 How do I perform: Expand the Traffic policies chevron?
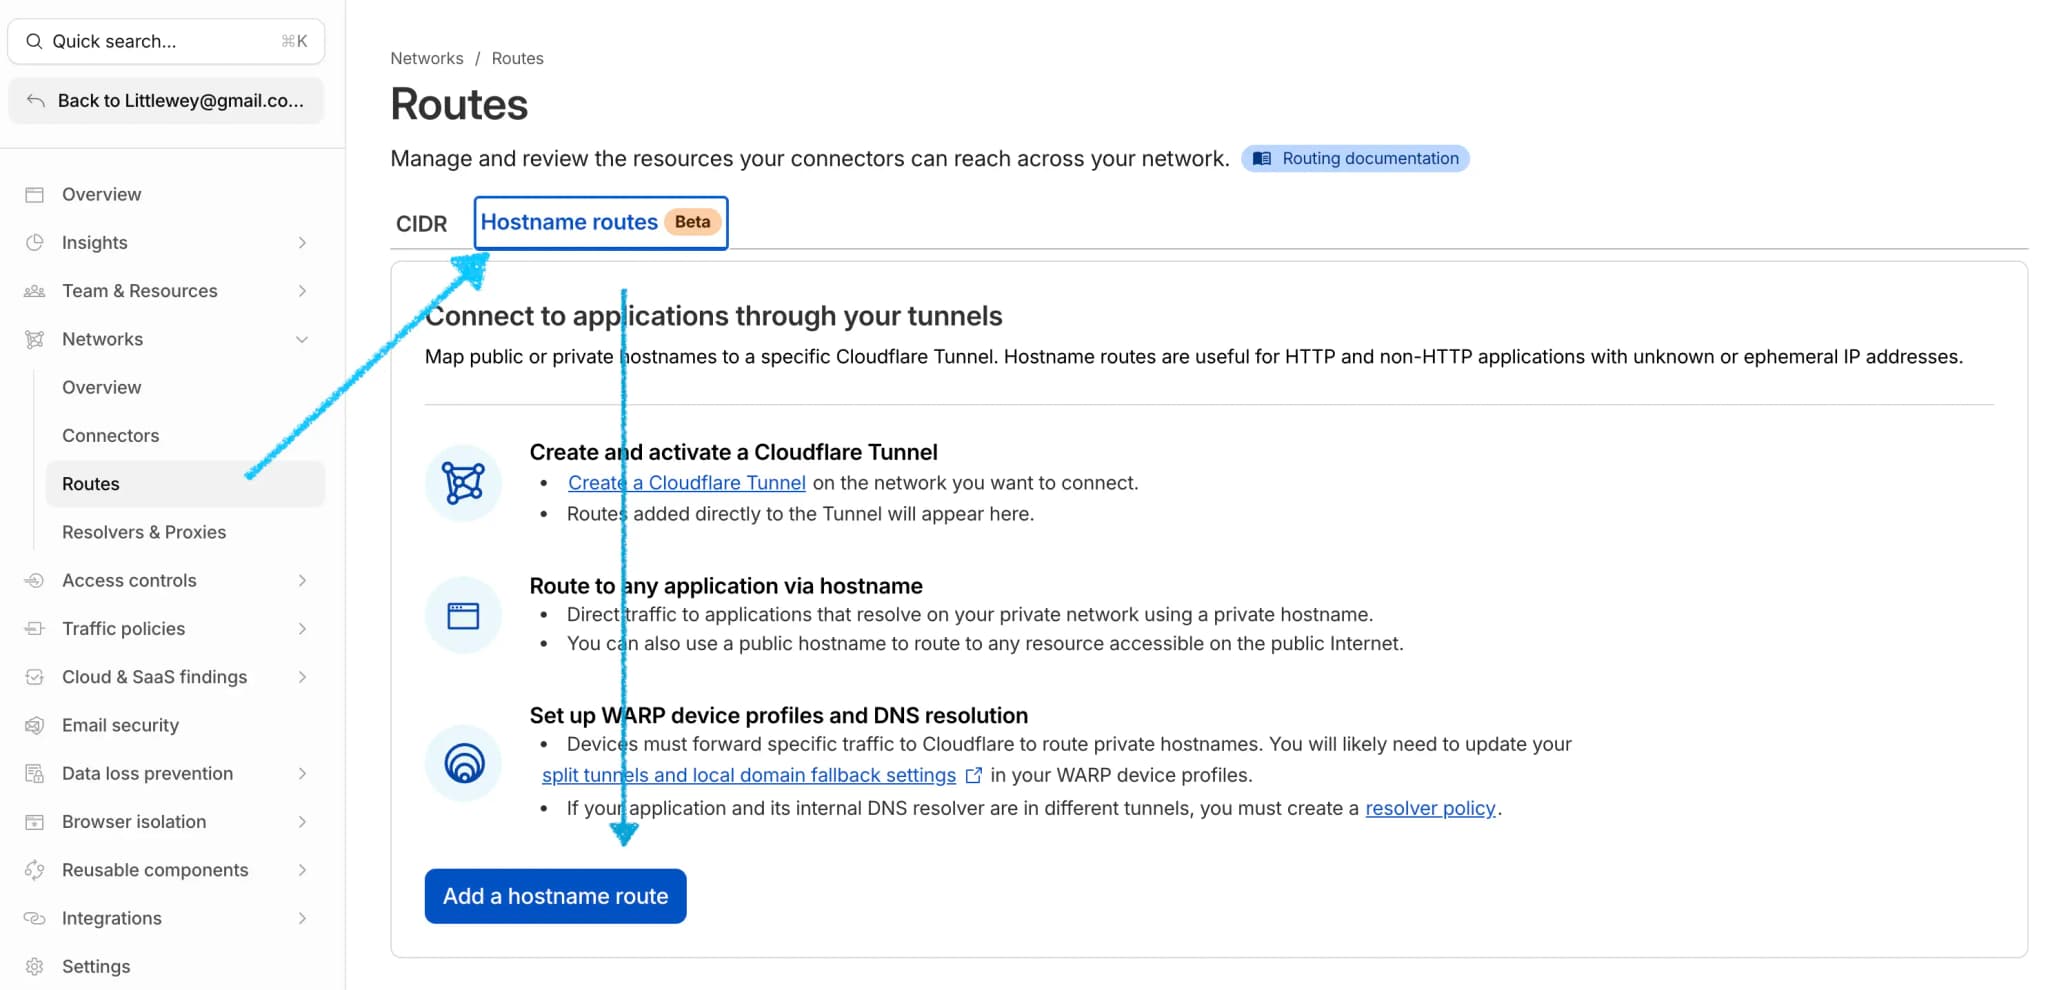point(302,628)
